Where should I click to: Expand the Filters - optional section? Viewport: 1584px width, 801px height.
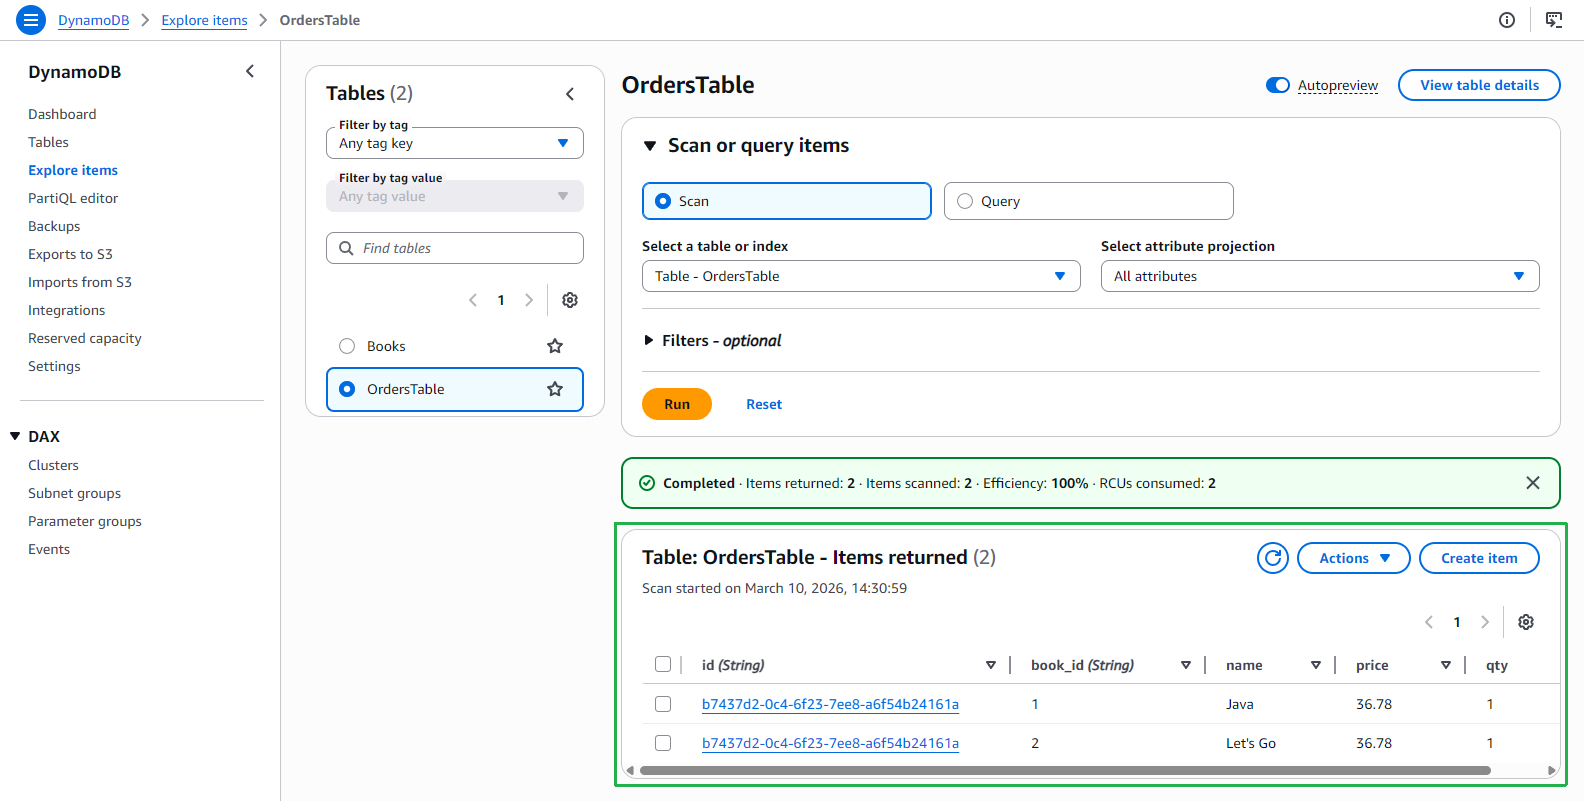point(649,341)
